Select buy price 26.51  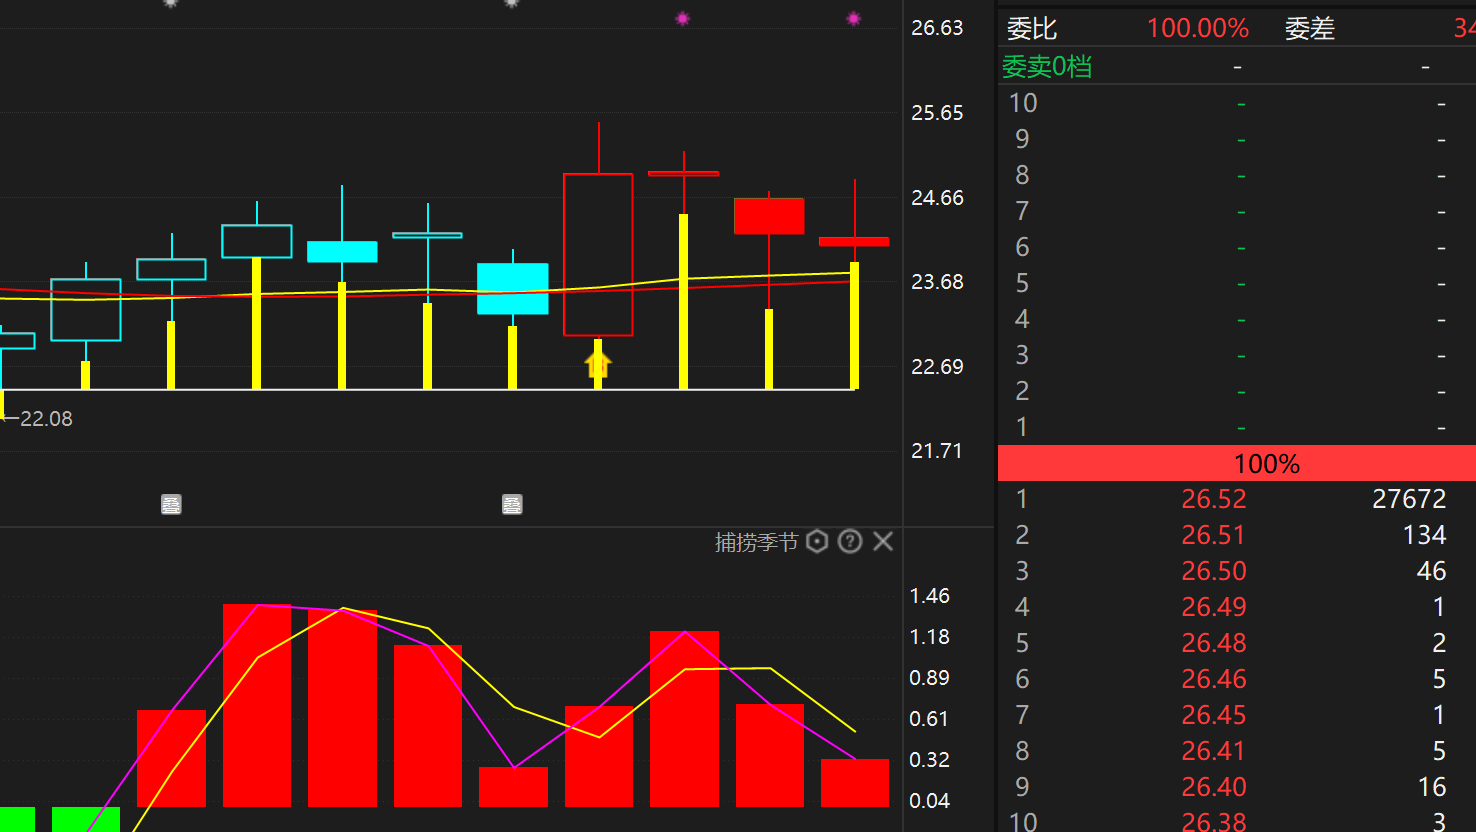click(1214, 535)
